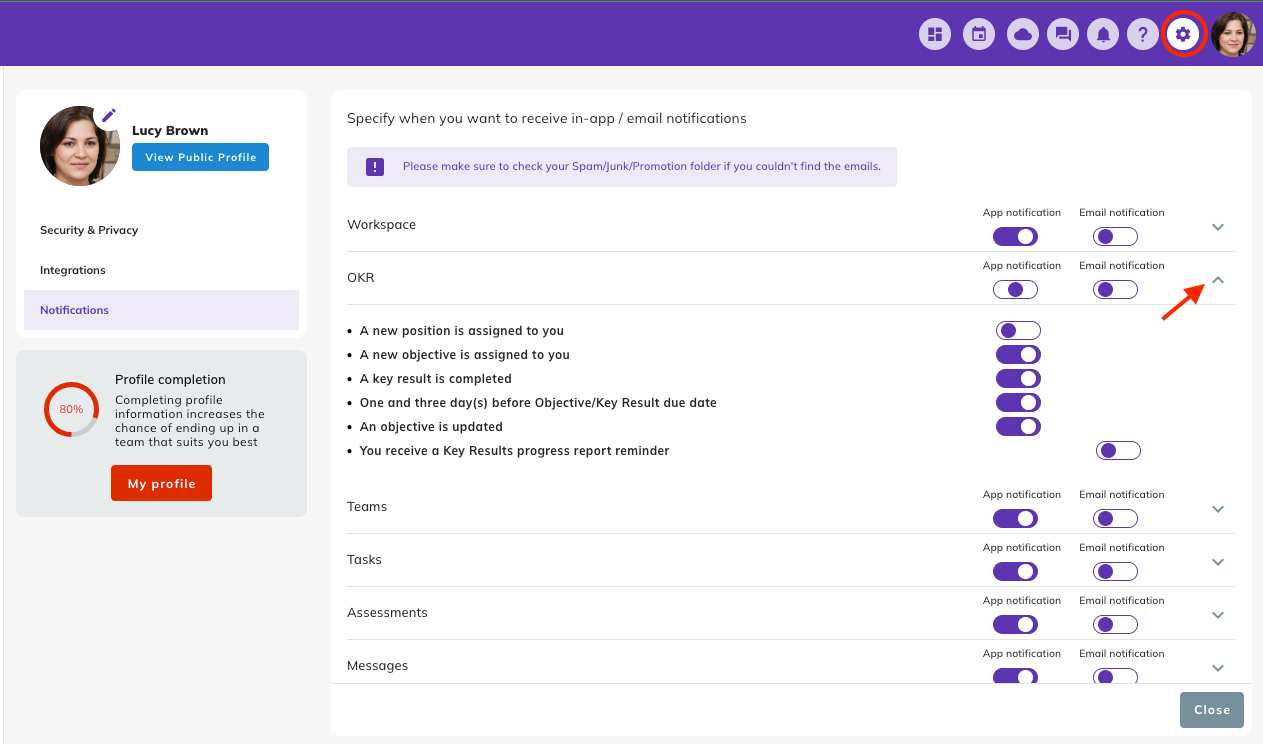Toggle Messages app notification switch
1263x744 pixels.
1015,676
